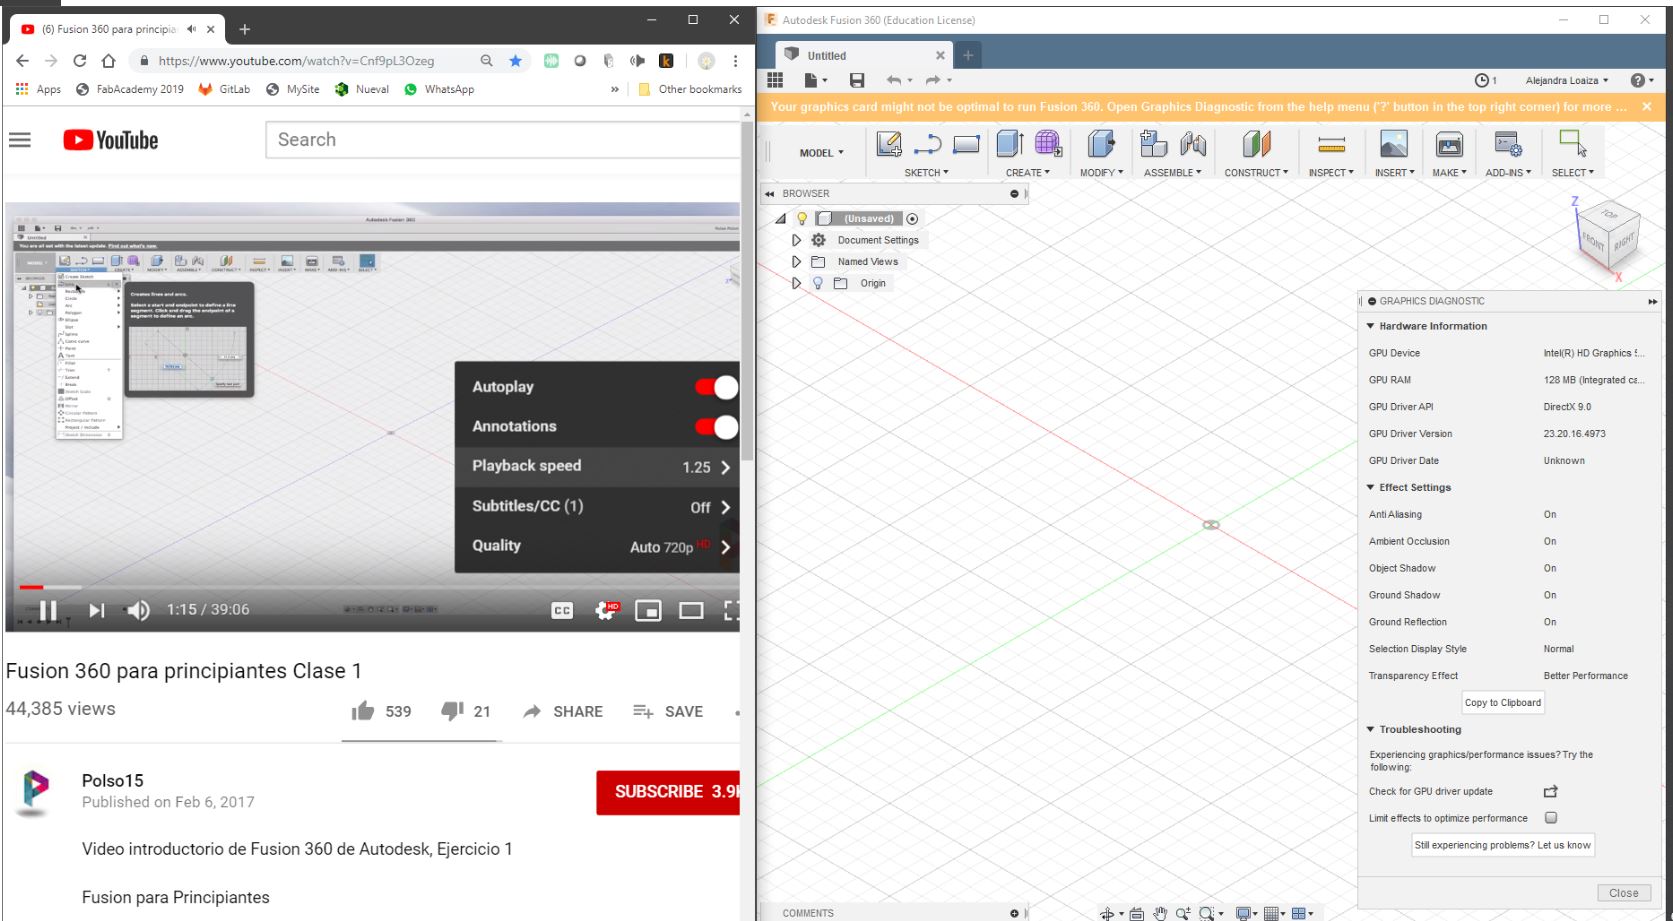The image size is (1673, 921).
Task: Click the Offset Plane icon above CONSTRUCT
Action: 1256,144
